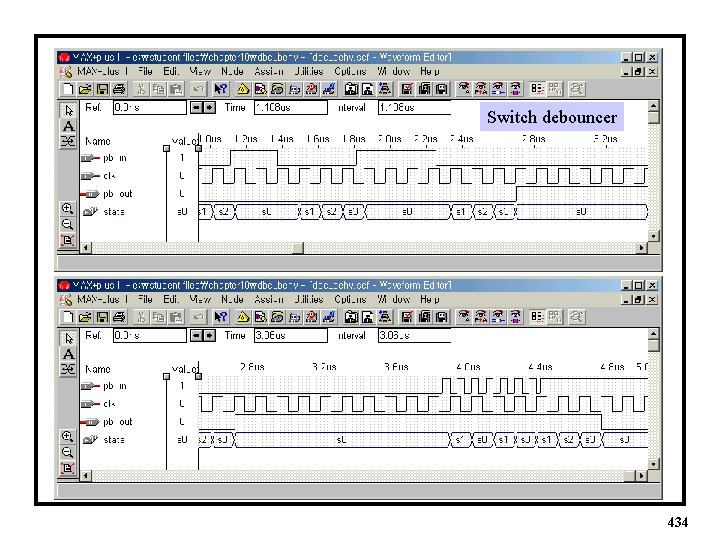The height and width of the screenshot is (540, 720).
Task: Click context help arrow icon in 1.108us window
Action: click(221, 89)
